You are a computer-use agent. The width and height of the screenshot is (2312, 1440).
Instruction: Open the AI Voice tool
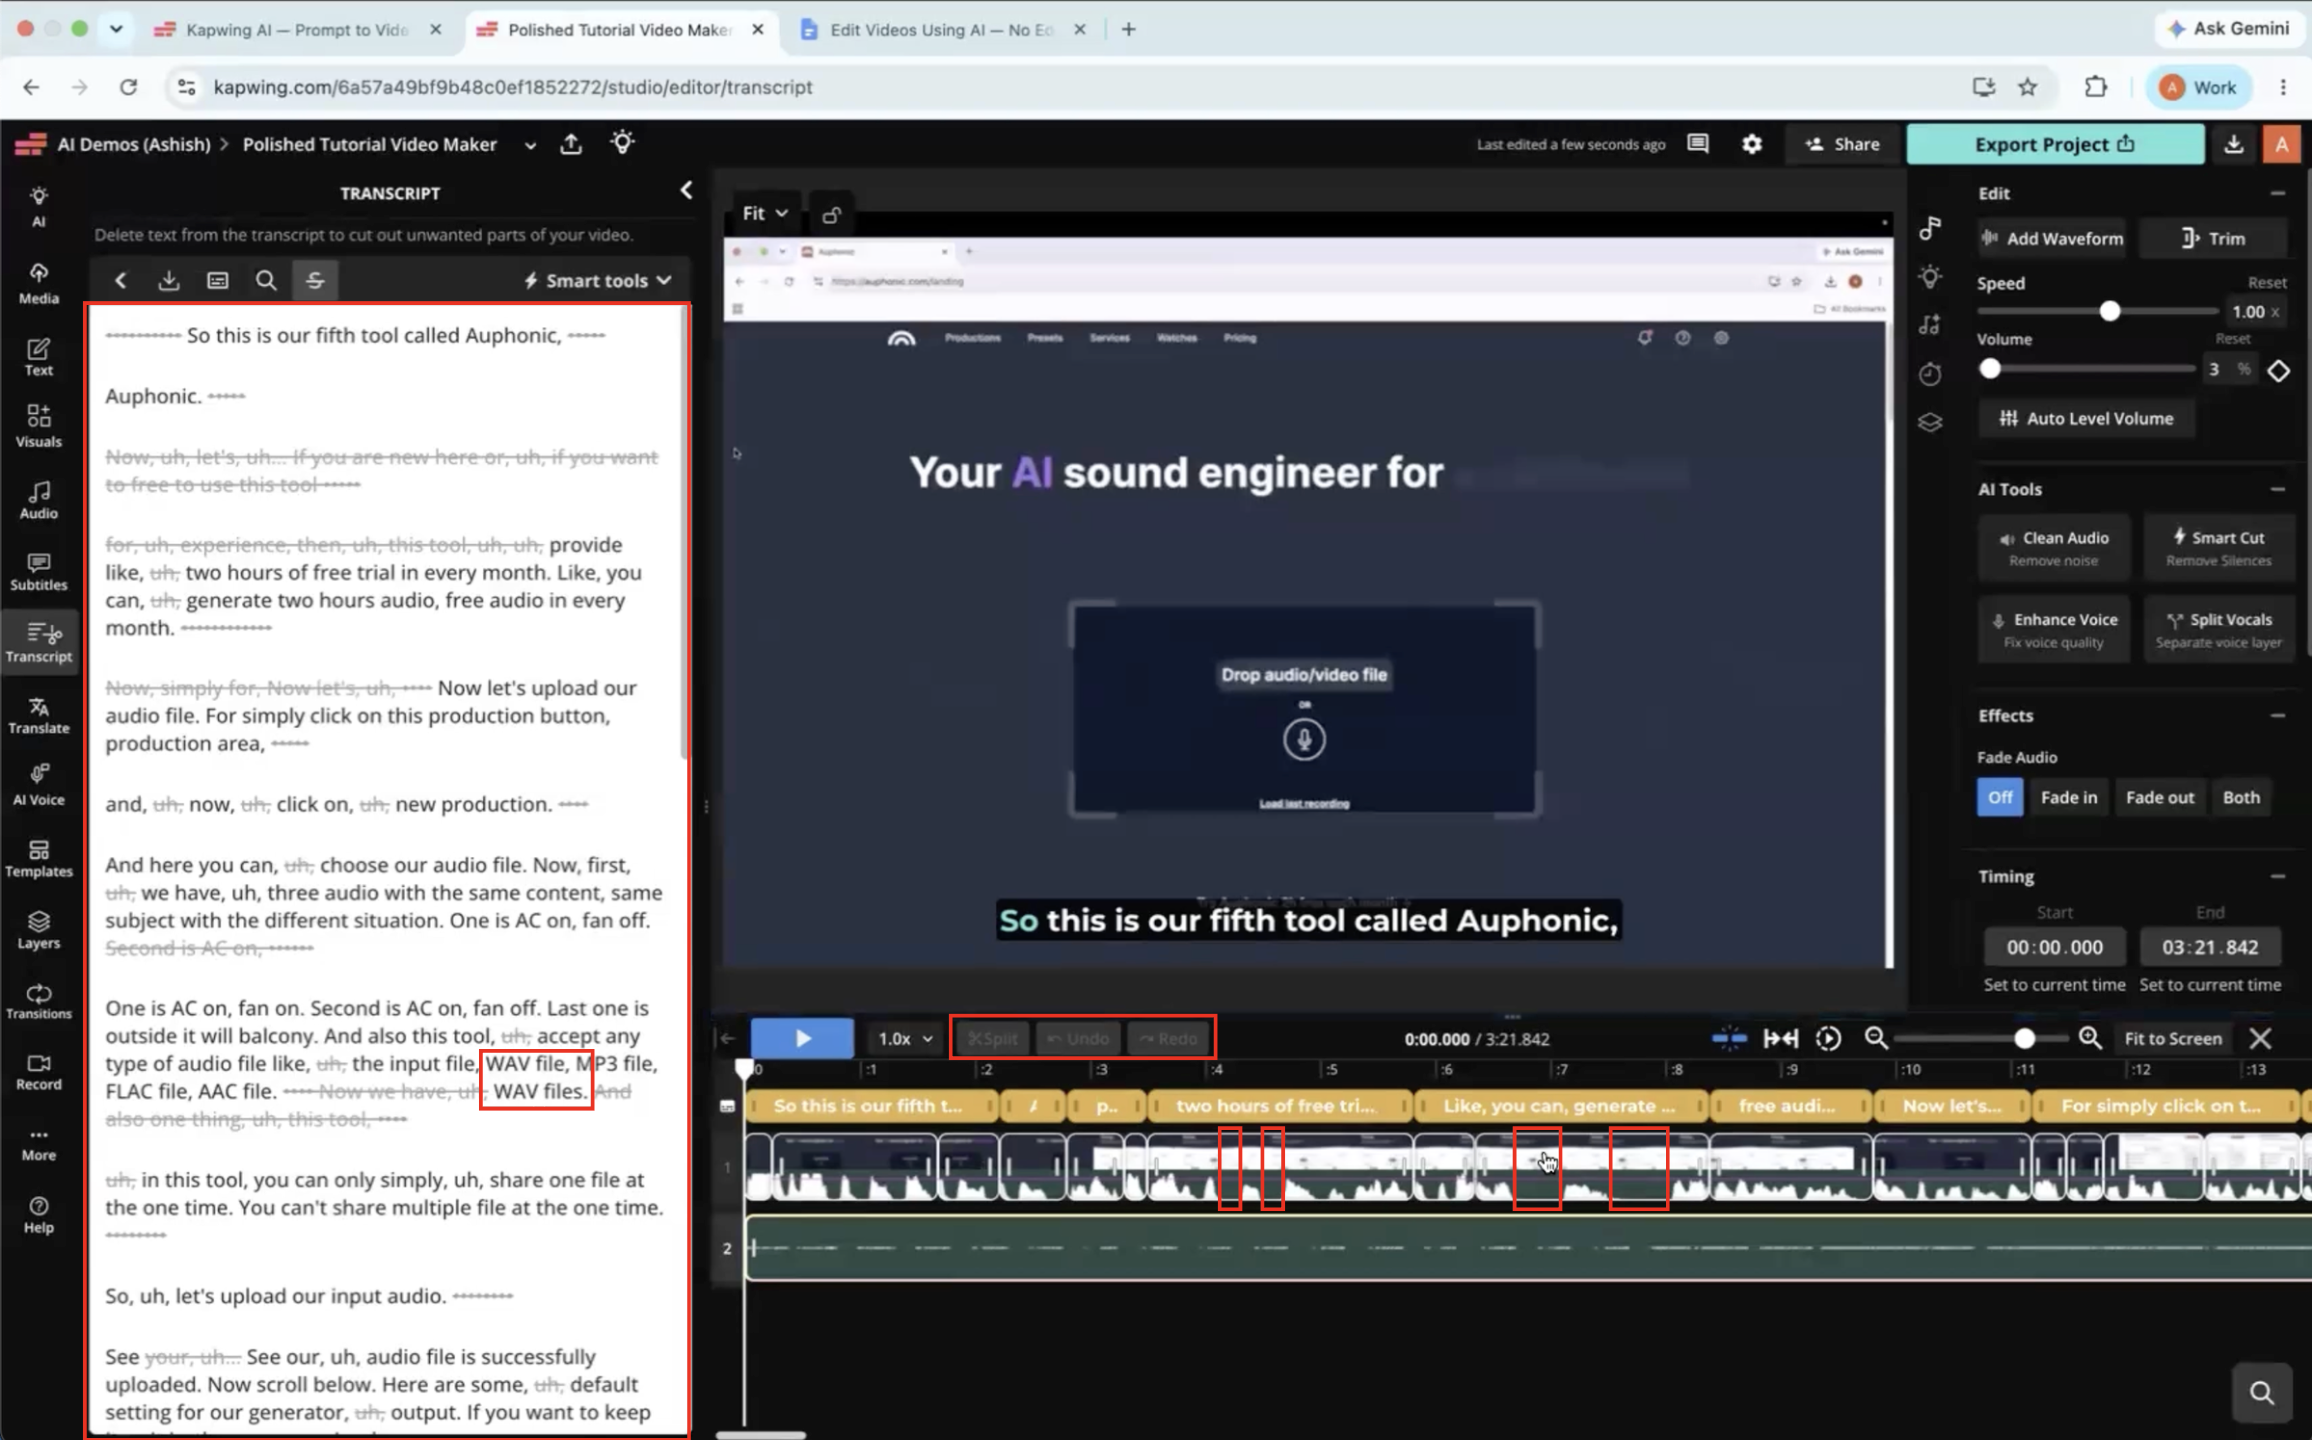tap(38, 786)
